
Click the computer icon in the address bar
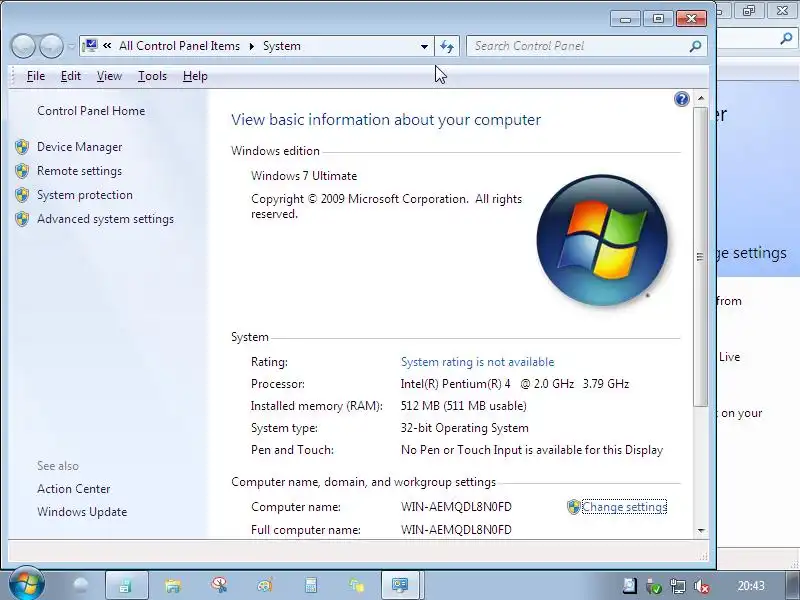pos(90,46)
